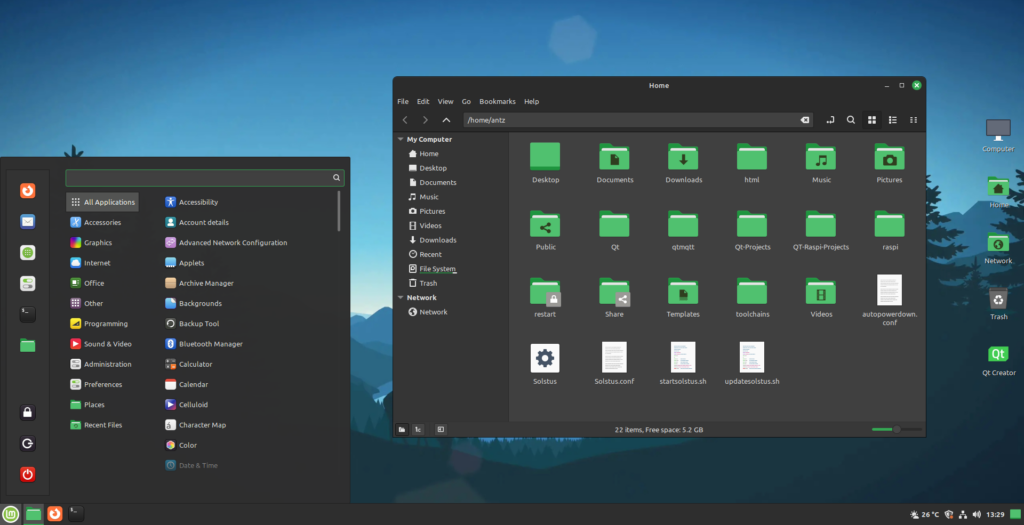Lock the screen from the menu sidebar
The image size is (1024, 525).
(27, 412)
